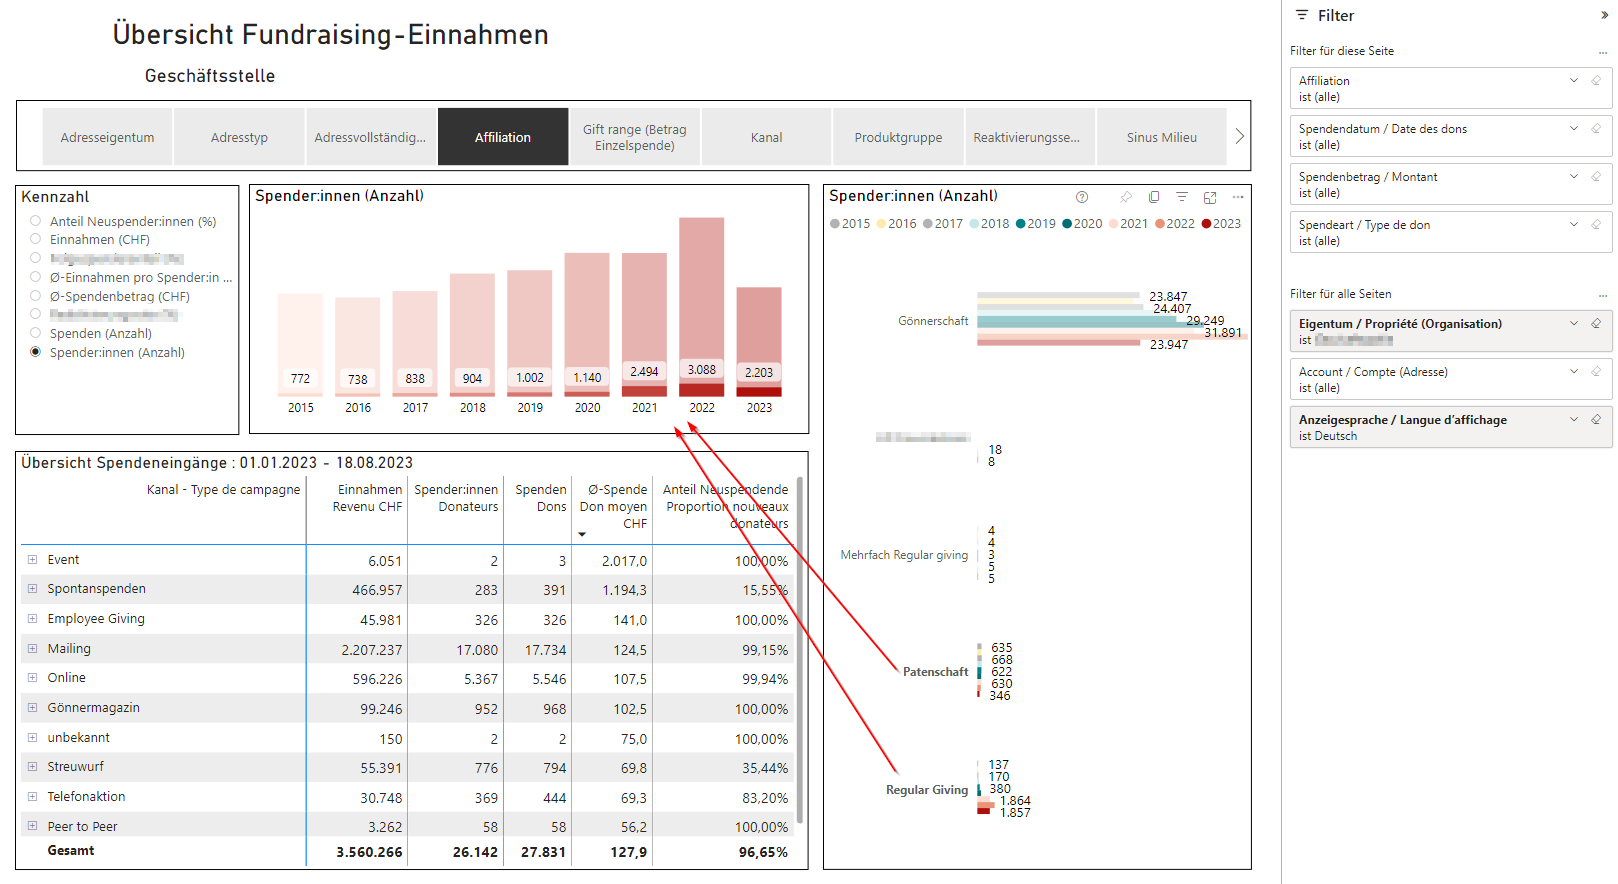Screen dimensions: 1618x884
Task: Open options for 'Filter für alle Seiten'
Action: [x=1603, y=294]
